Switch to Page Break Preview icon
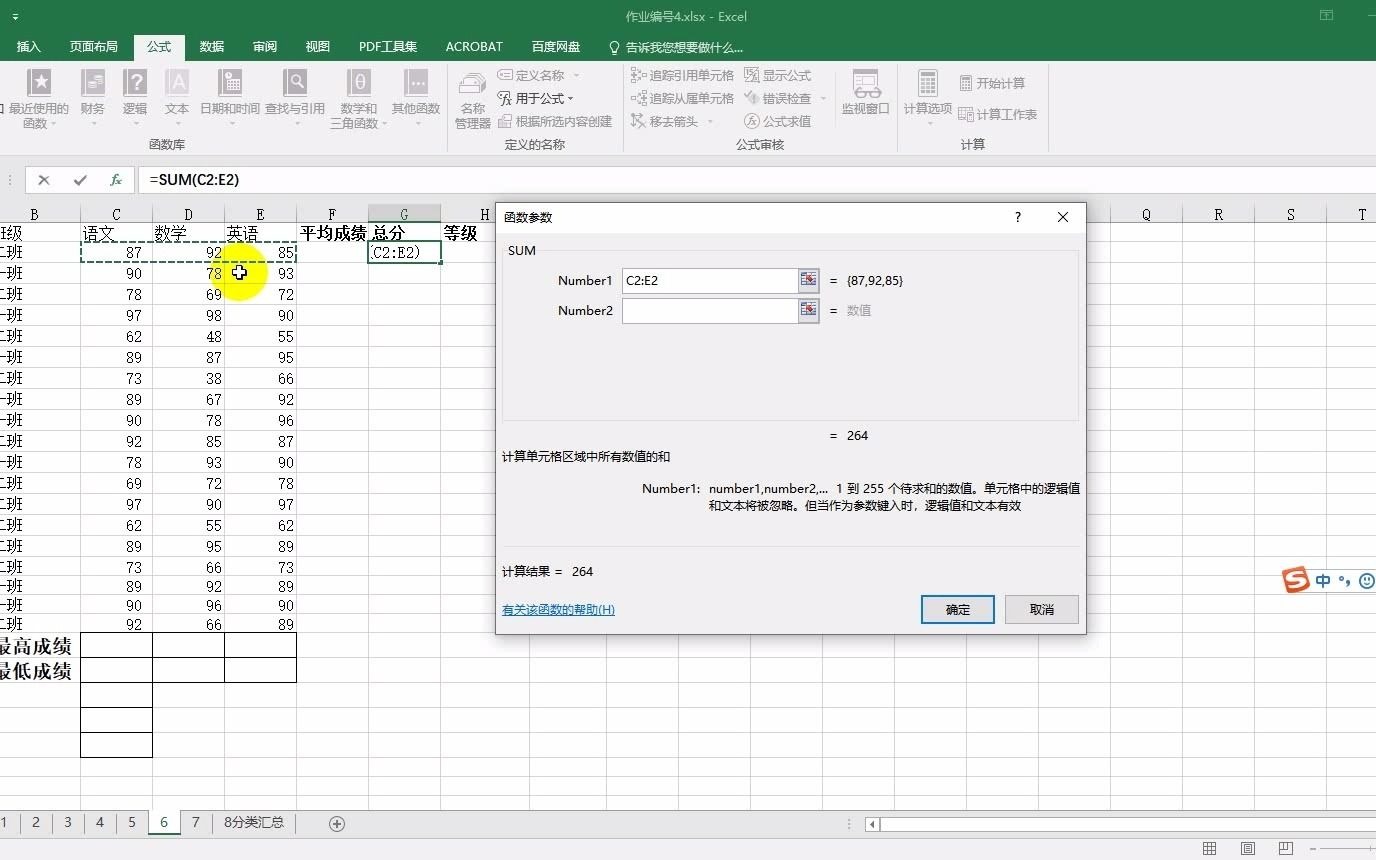The height and width of the screenshot is (860, 1376). pos(1286,849)
